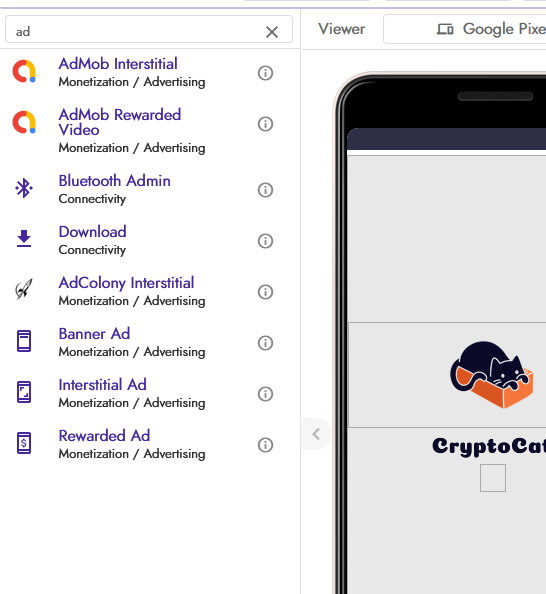Screen dimensions: 546x594
Task: Click the search box containing 'ad'
Action: (x=149, y=30)
